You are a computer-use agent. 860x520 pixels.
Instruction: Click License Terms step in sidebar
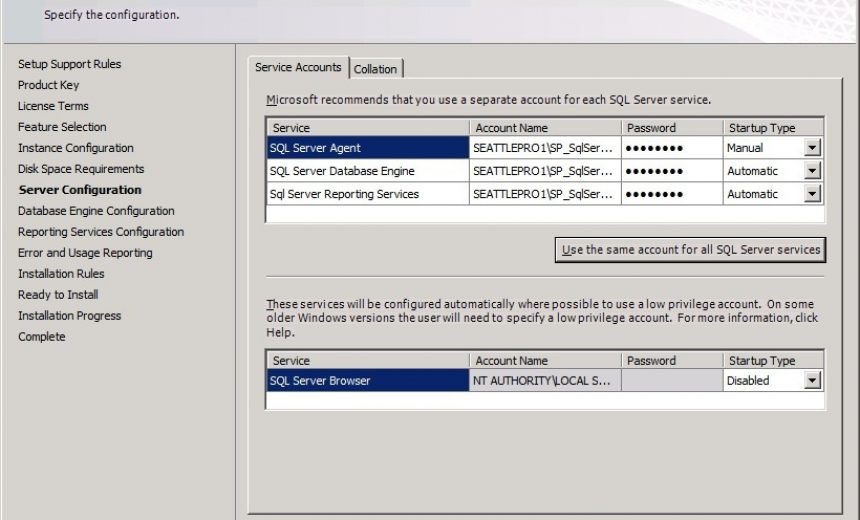53,106
